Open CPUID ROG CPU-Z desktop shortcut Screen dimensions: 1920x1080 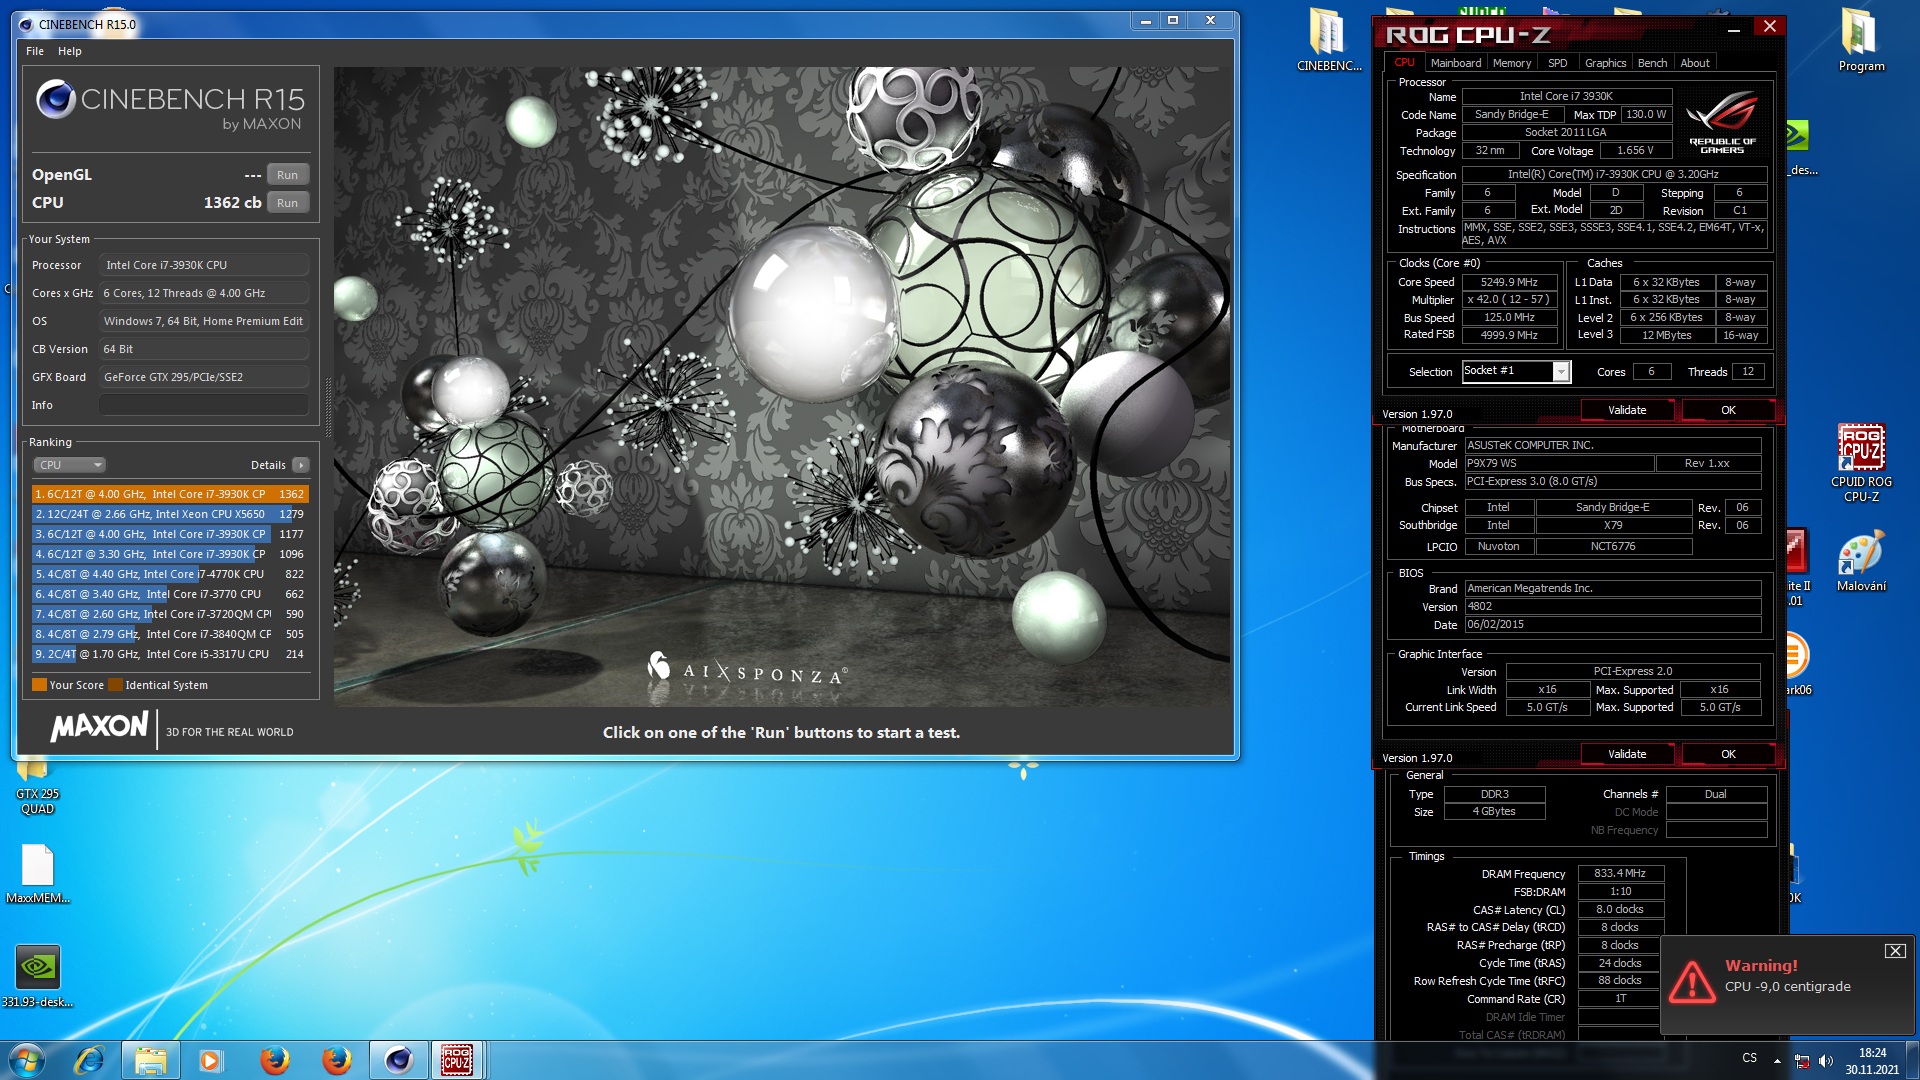coord(1860,462)
